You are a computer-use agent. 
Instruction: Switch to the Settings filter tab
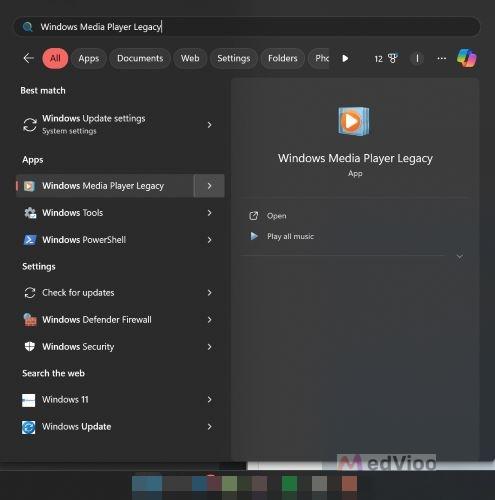pos(234,58)
